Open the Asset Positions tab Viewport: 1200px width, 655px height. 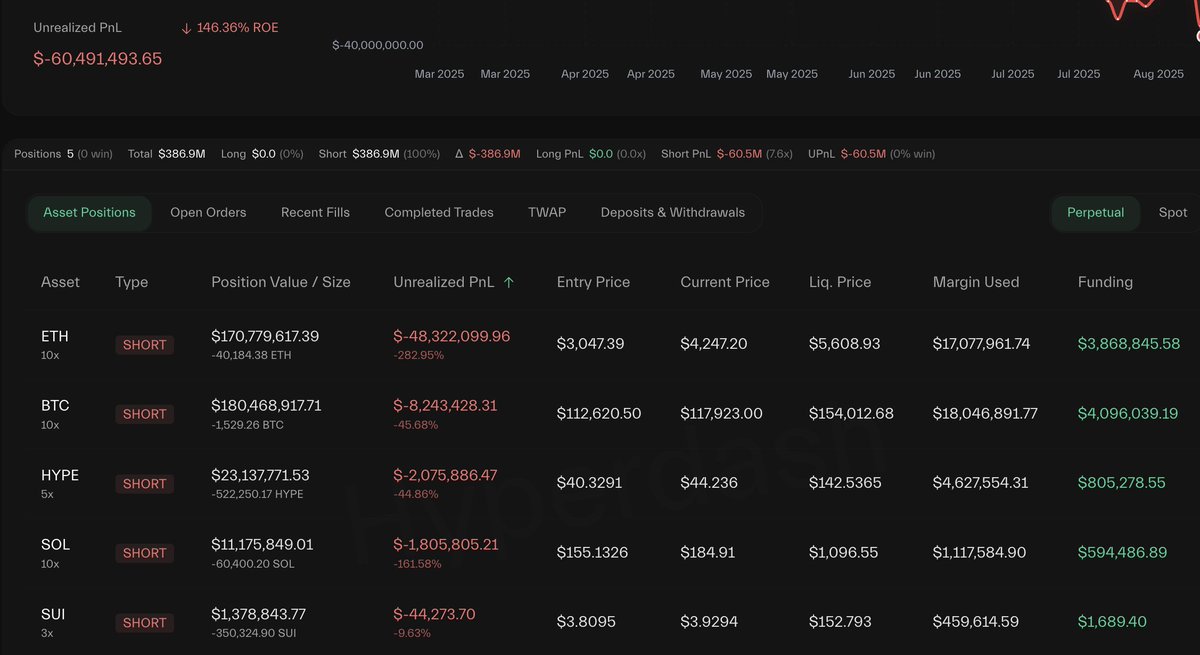click(89, 212)
